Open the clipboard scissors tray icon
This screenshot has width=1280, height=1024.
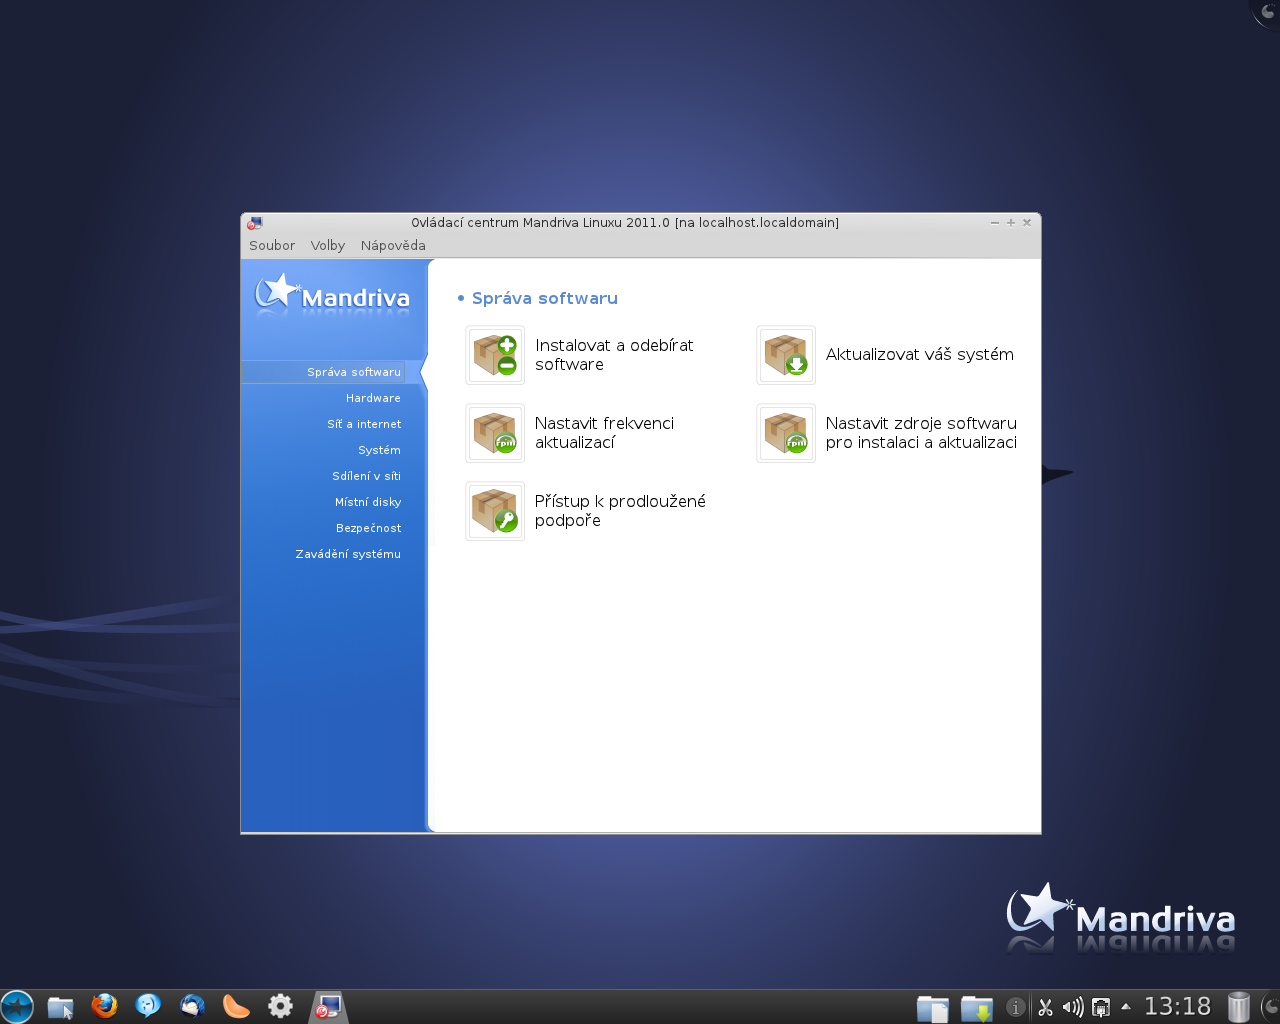(x=1045, y=1007)
